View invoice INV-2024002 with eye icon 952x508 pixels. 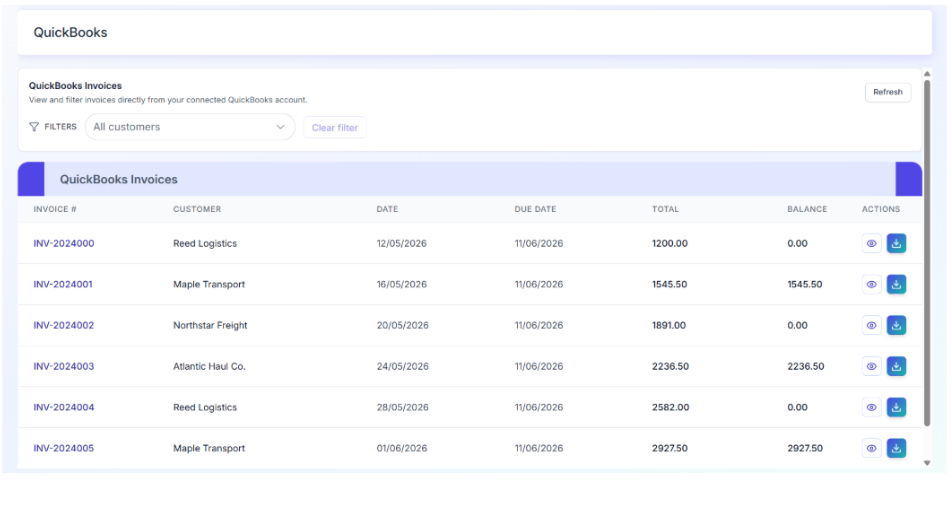tap(871, 325)
